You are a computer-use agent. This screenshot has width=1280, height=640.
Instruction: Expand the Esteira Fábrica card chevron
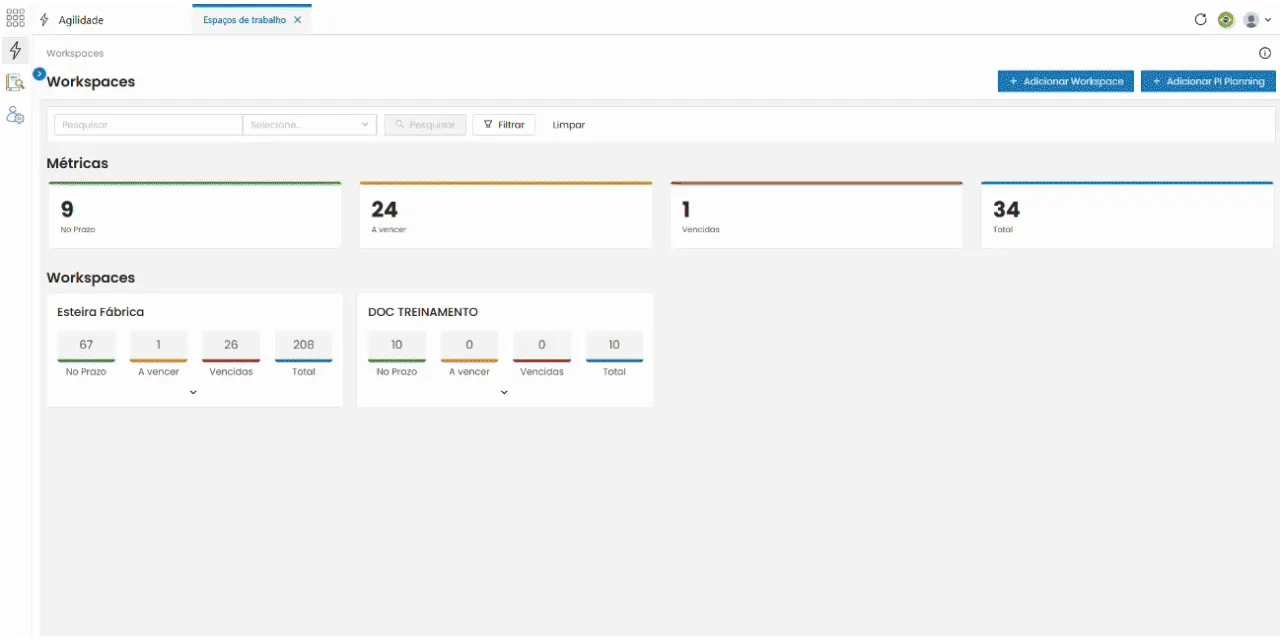[x=193, y=392]
